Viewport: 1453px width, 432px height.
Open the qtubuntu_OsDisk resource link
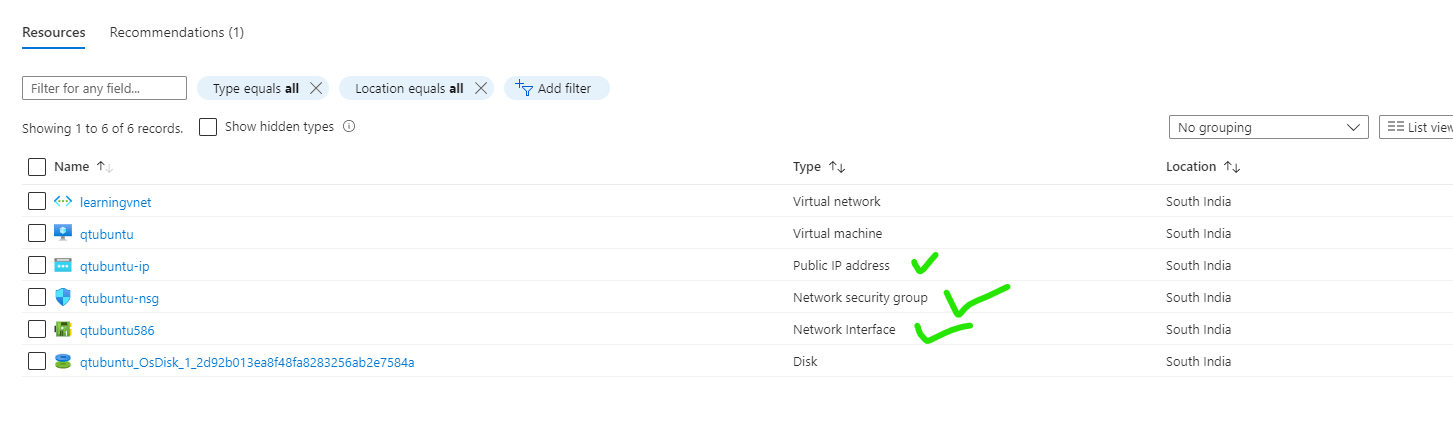tap(247, 362)
